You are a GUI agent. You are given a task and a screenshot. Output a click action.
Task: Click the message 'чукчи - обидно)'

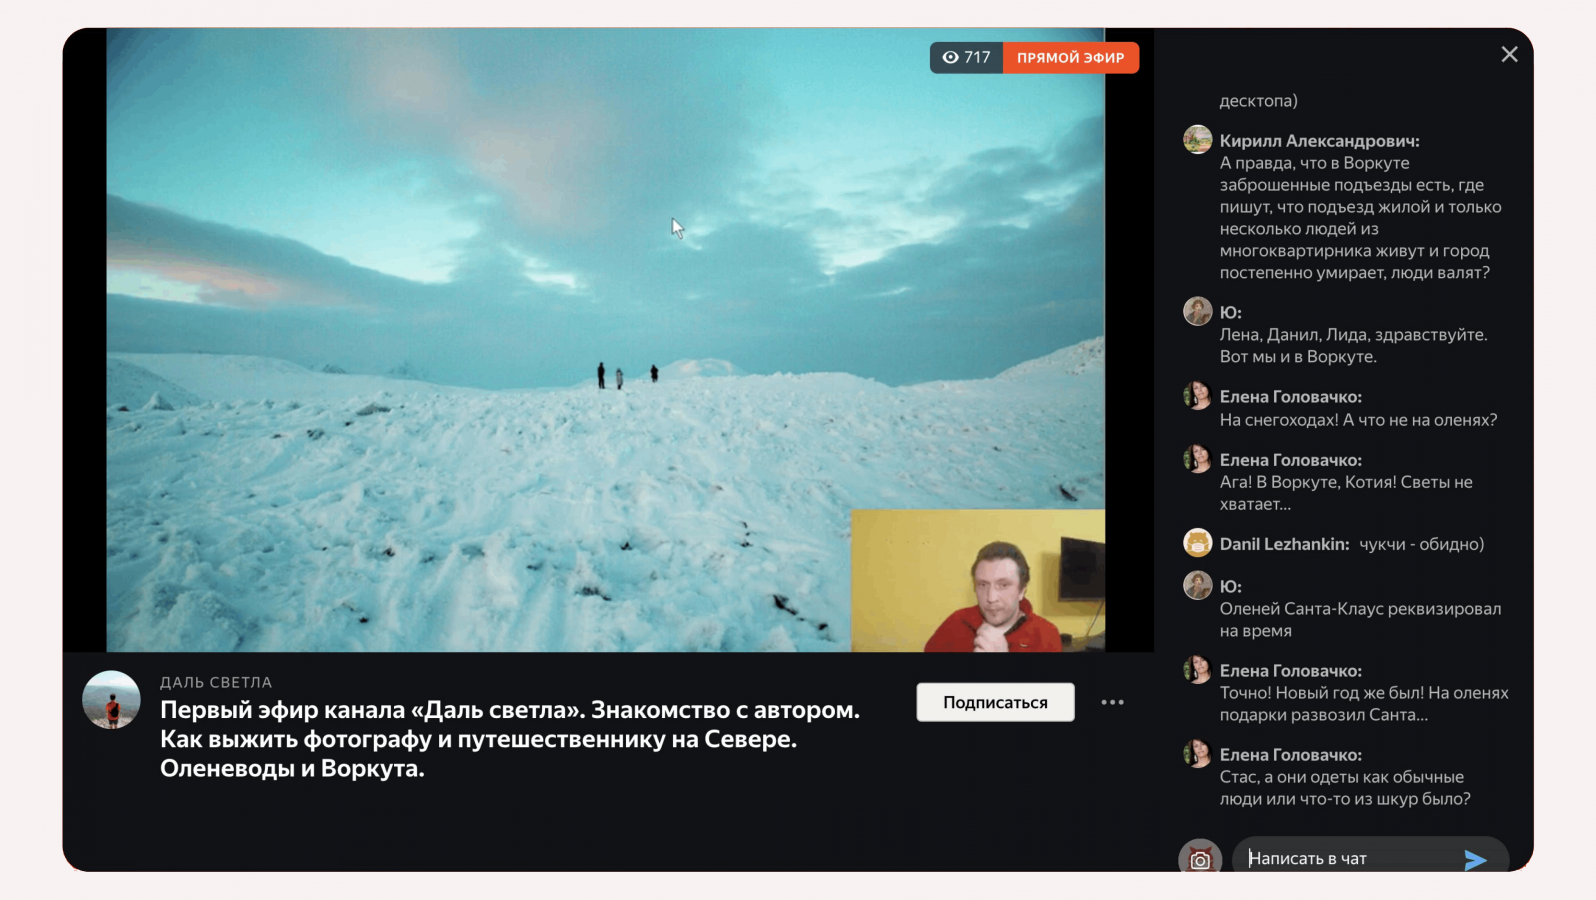tap(1421, 544)
